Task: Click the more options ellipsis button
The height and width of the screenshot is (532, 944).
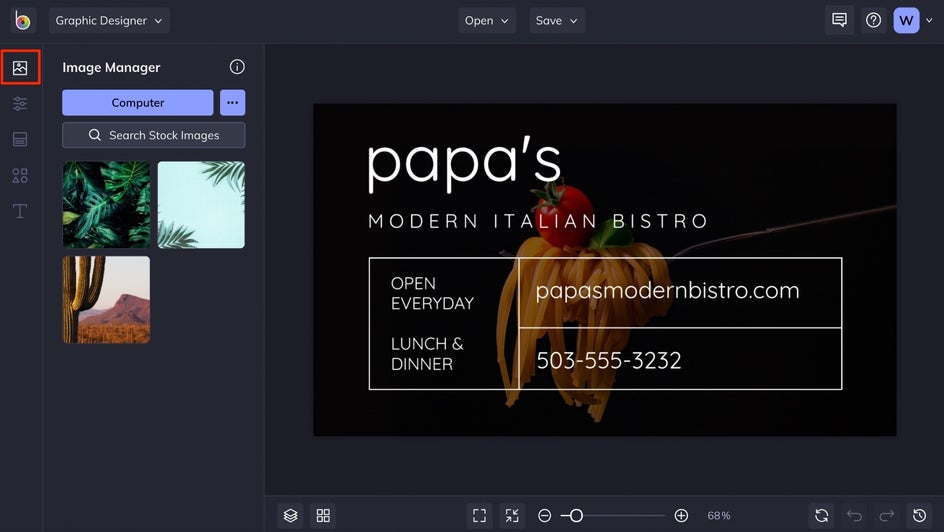Action: click(232, 102)
